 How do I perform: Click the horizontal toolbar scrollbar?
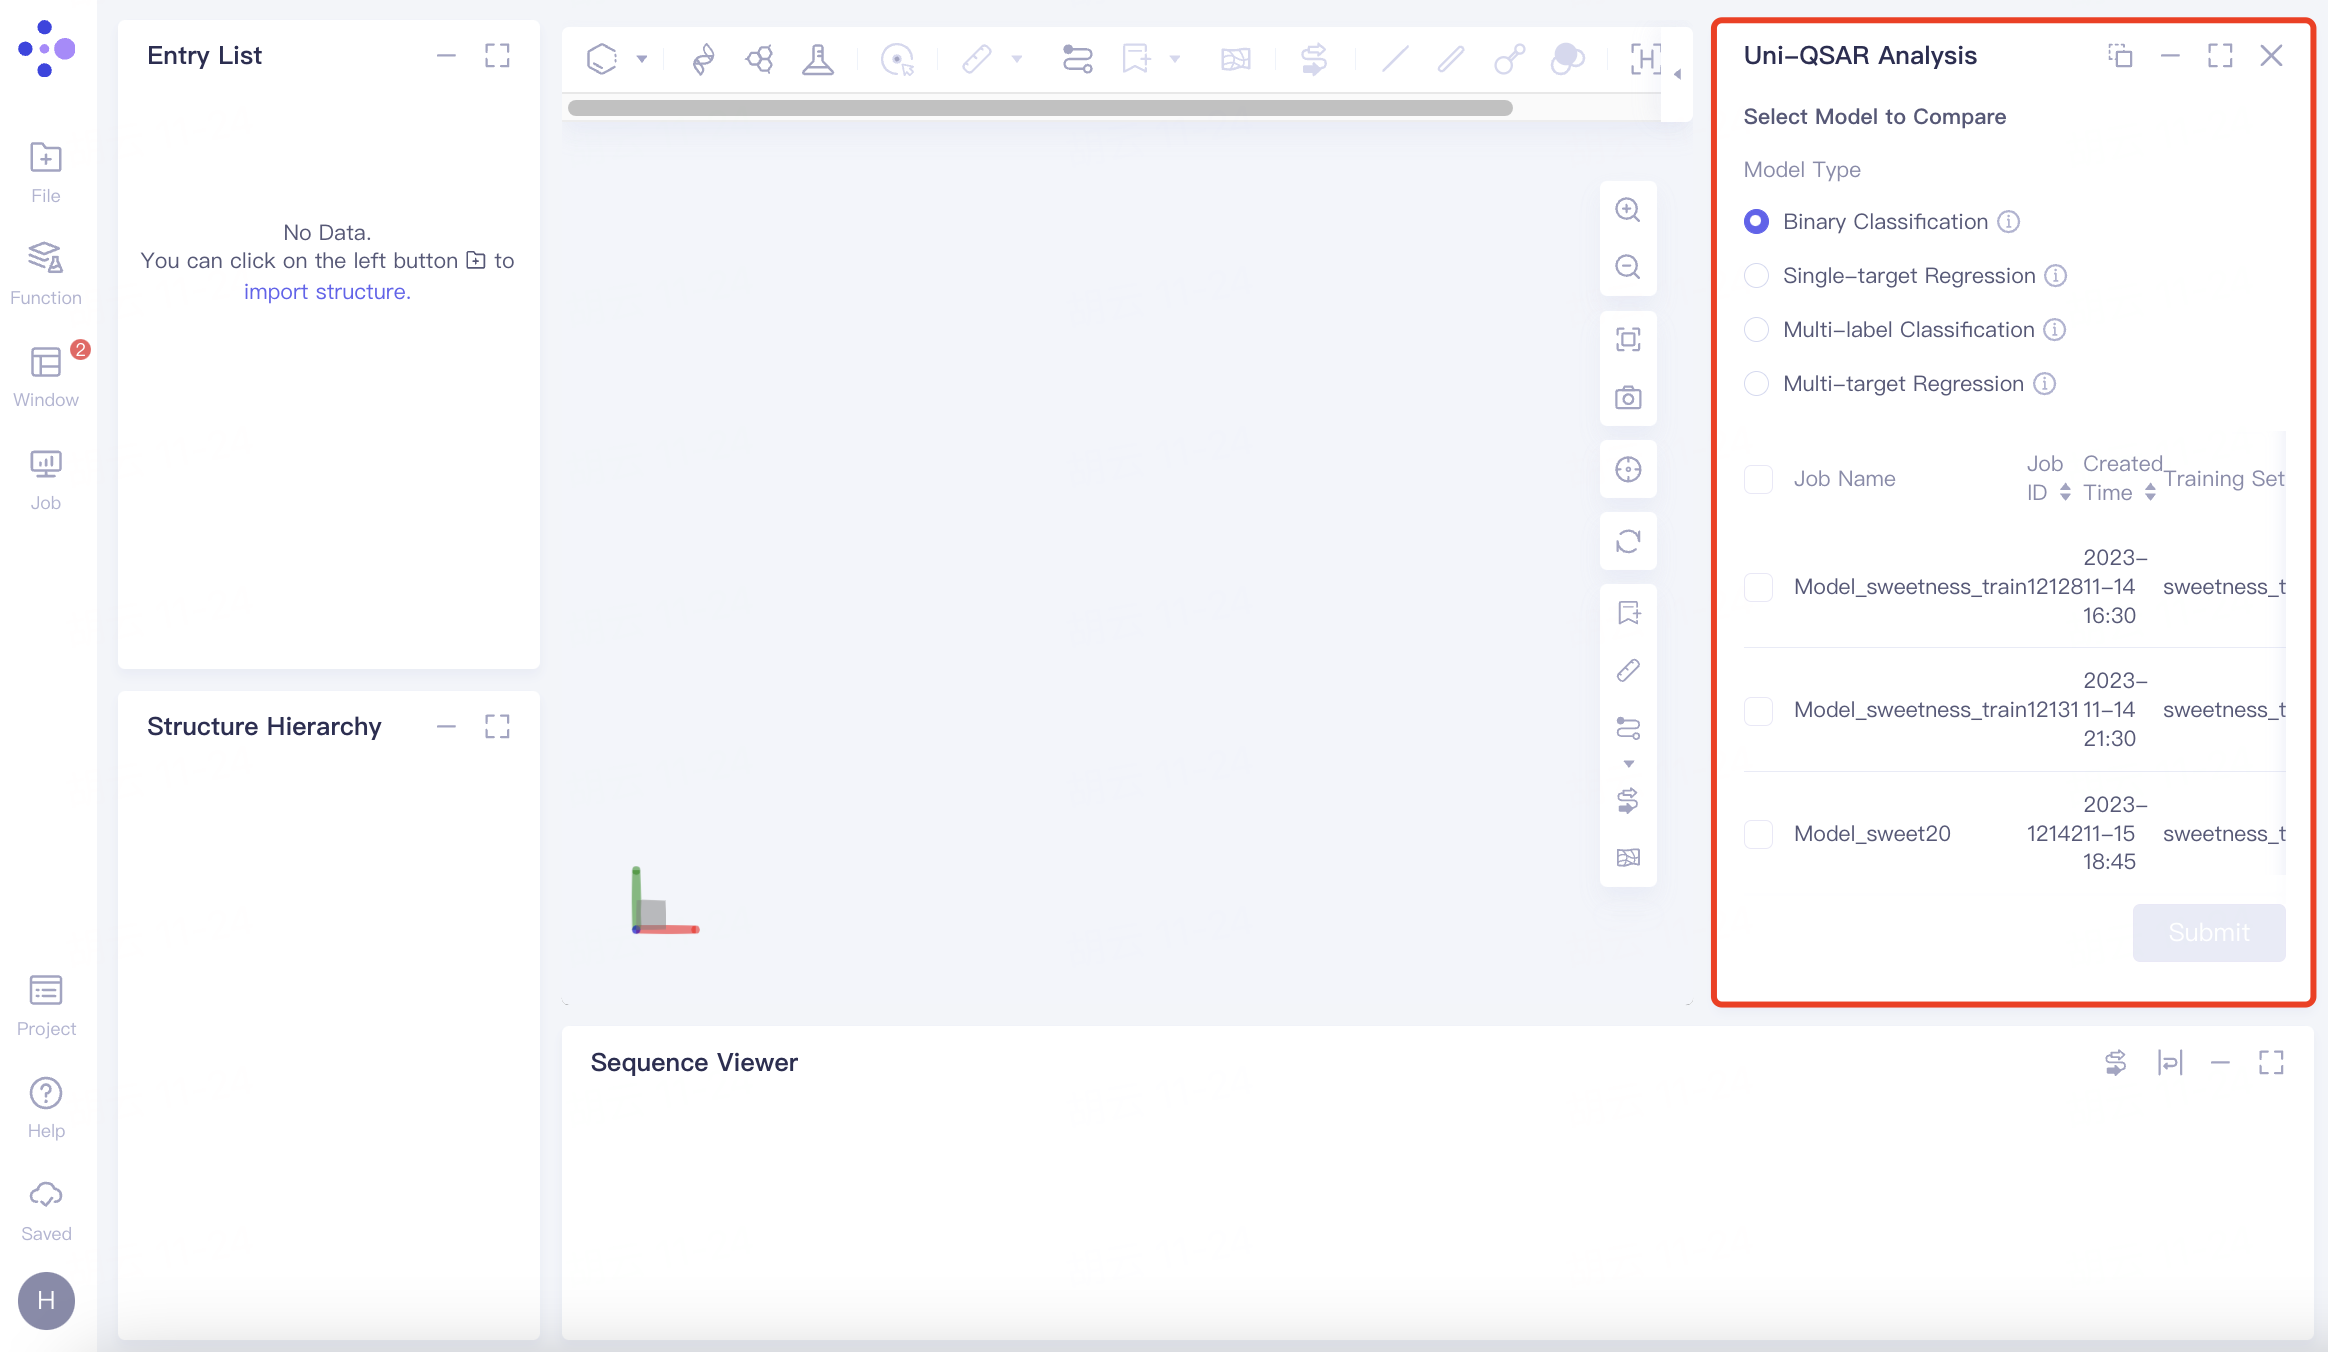pyautogui.click(x=1040, y=108)
